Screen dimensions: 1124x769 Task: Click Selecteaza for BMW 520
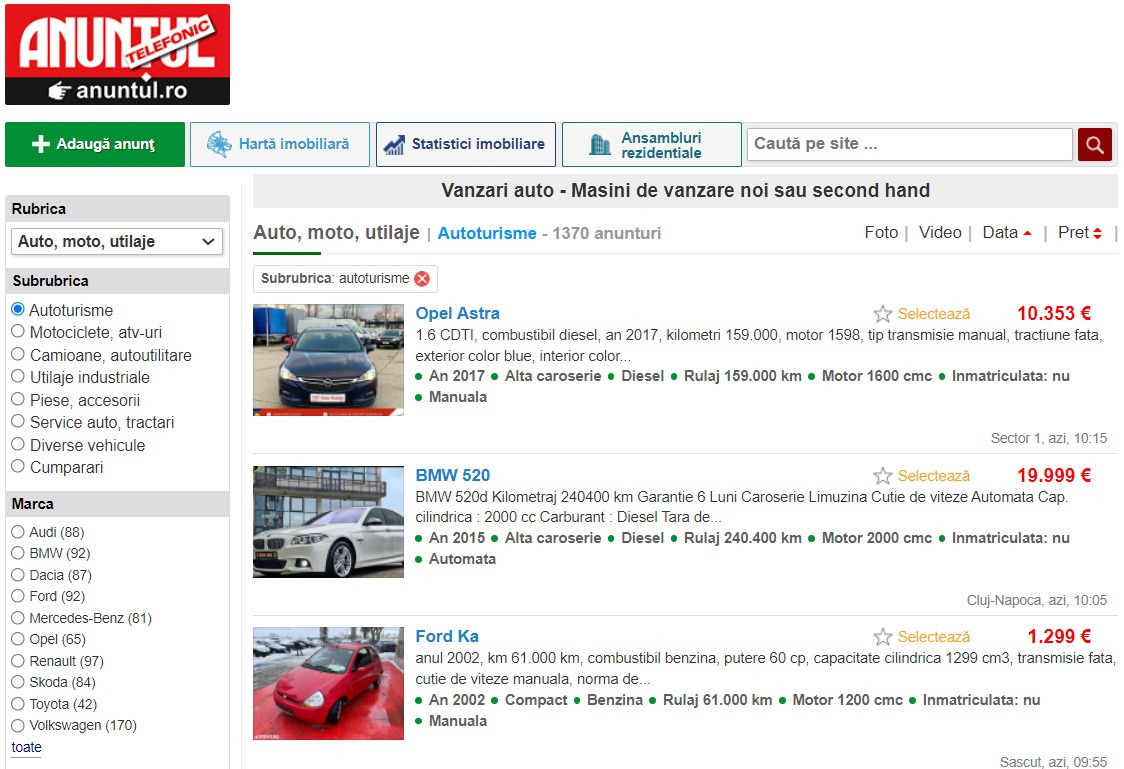933,476
